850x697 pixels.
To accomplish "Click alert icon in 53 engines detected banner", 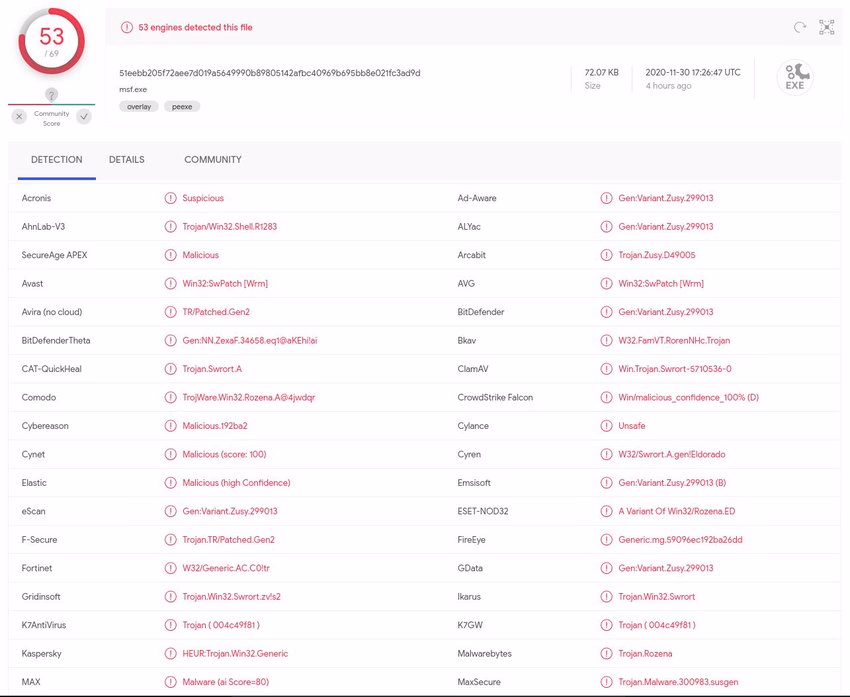I will coord(126,28).
